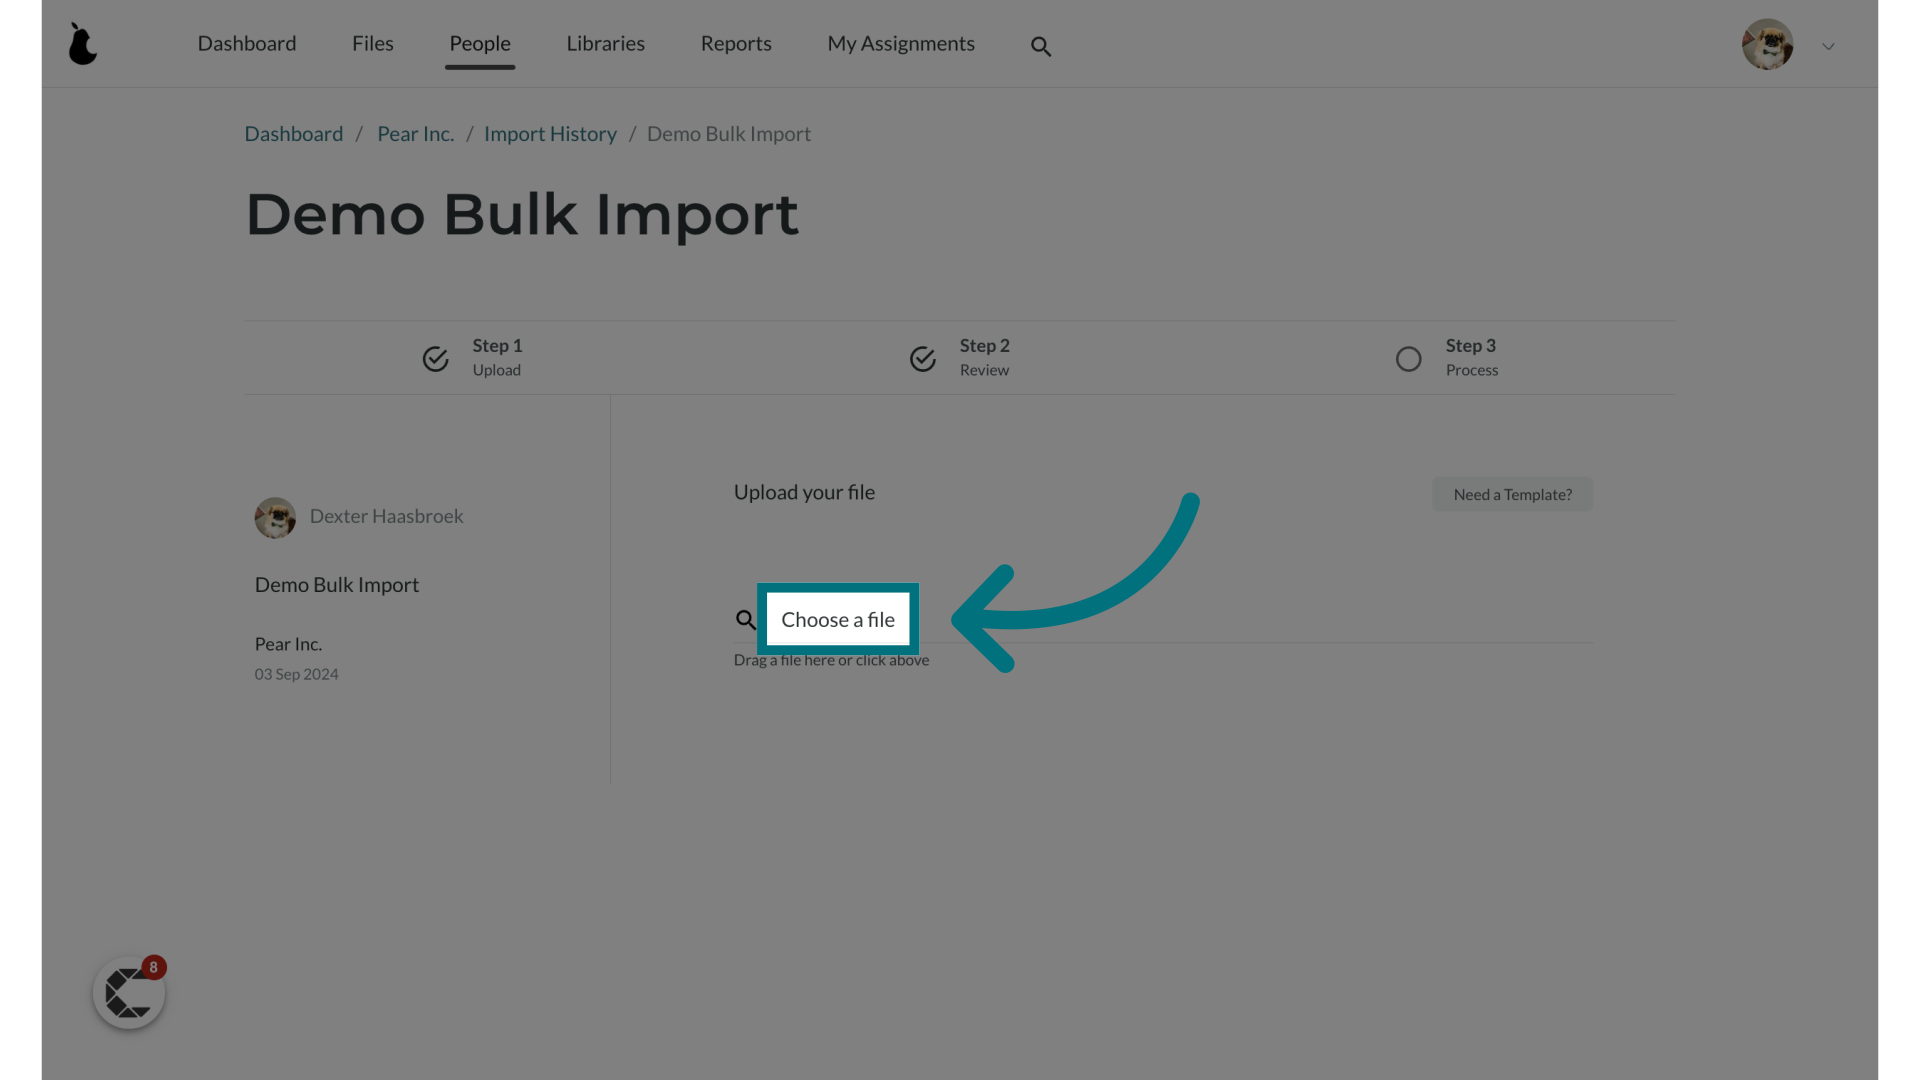Select the Dashboard navigation tab
Image resolution: width=1920 pixels, height=1080 pixels.
(x=247, y=44)
